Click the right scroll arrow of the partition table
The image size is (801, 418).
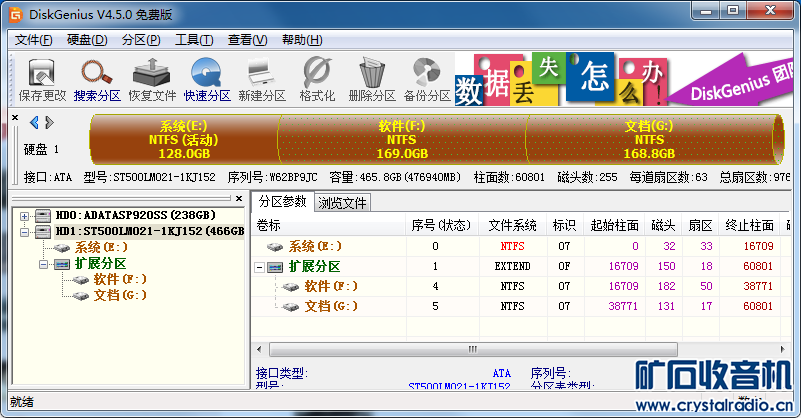782,350
